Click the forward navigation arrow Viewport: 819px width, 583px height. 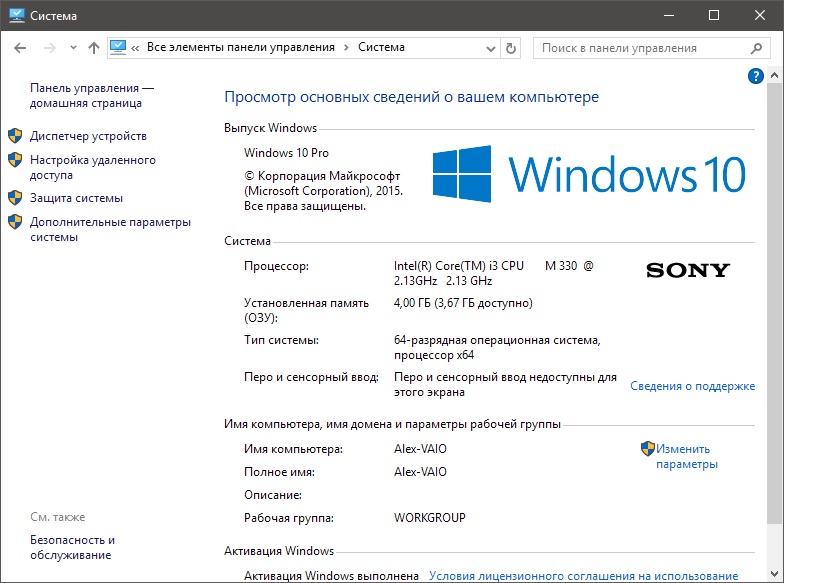50,48
